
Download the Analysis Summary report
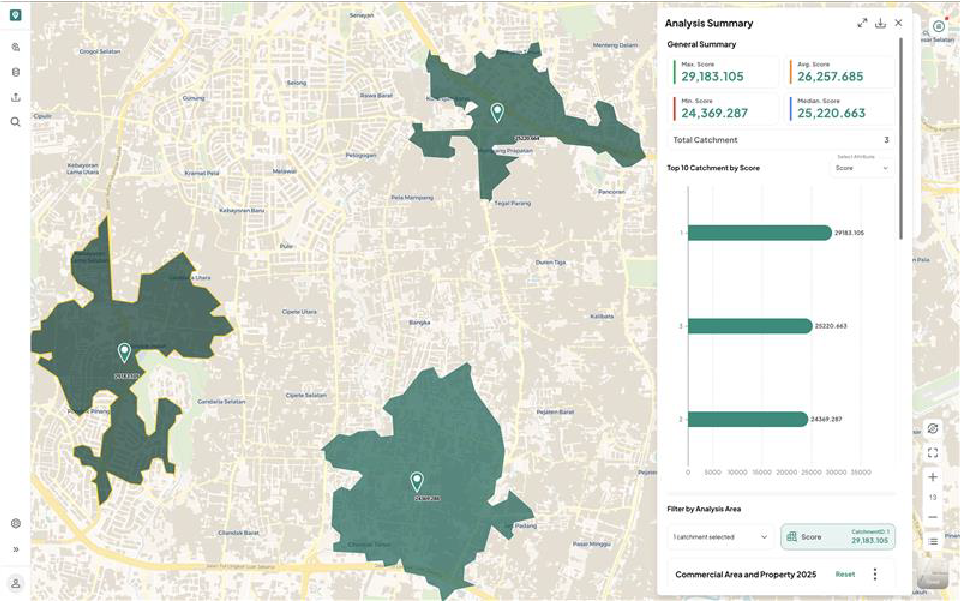(880, 23)
